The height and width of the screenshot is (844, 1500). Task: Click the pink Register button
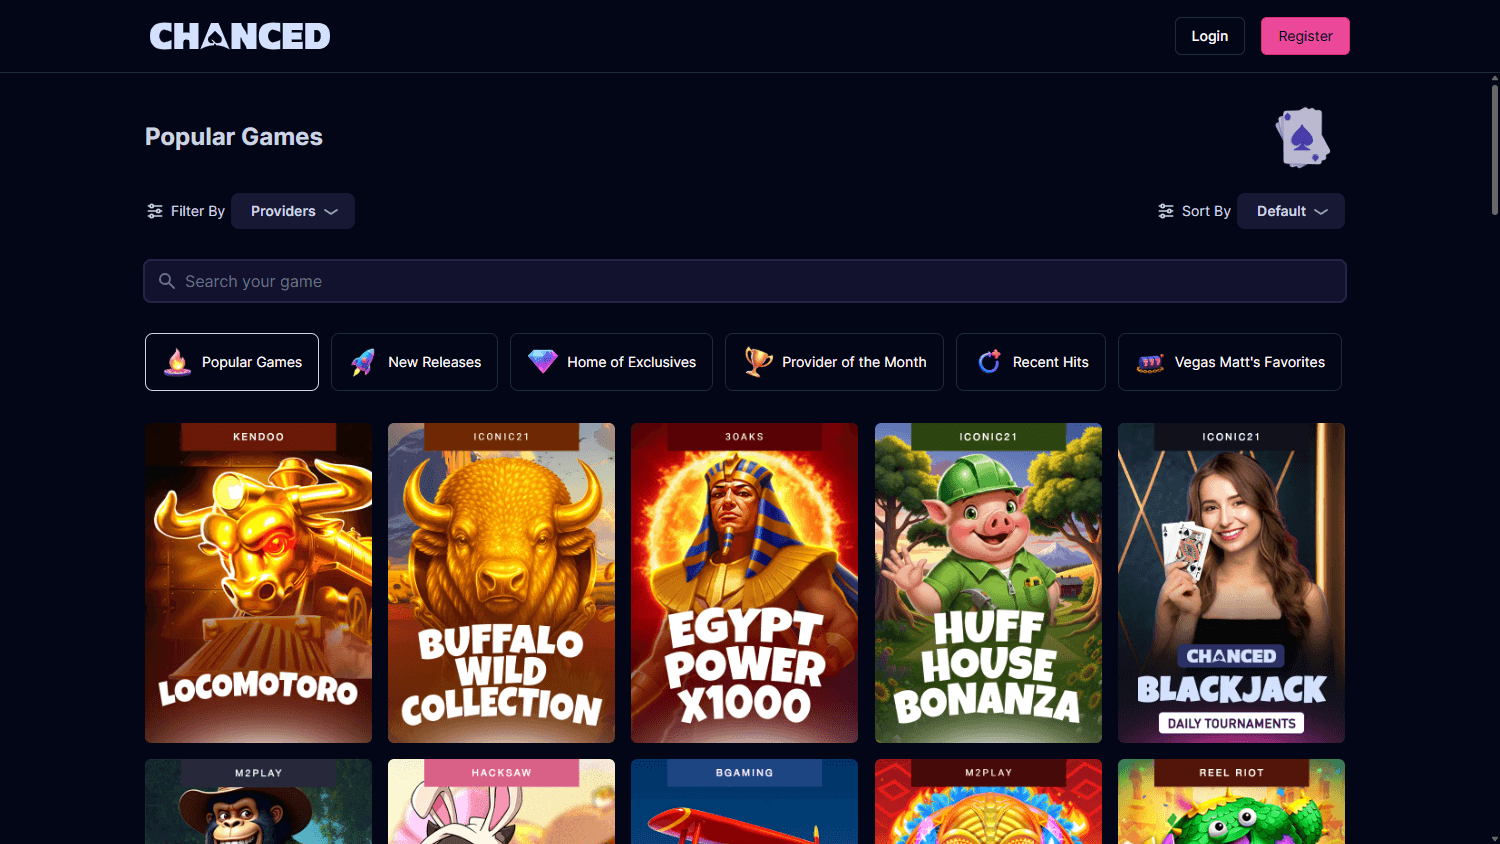[1305, 36]
